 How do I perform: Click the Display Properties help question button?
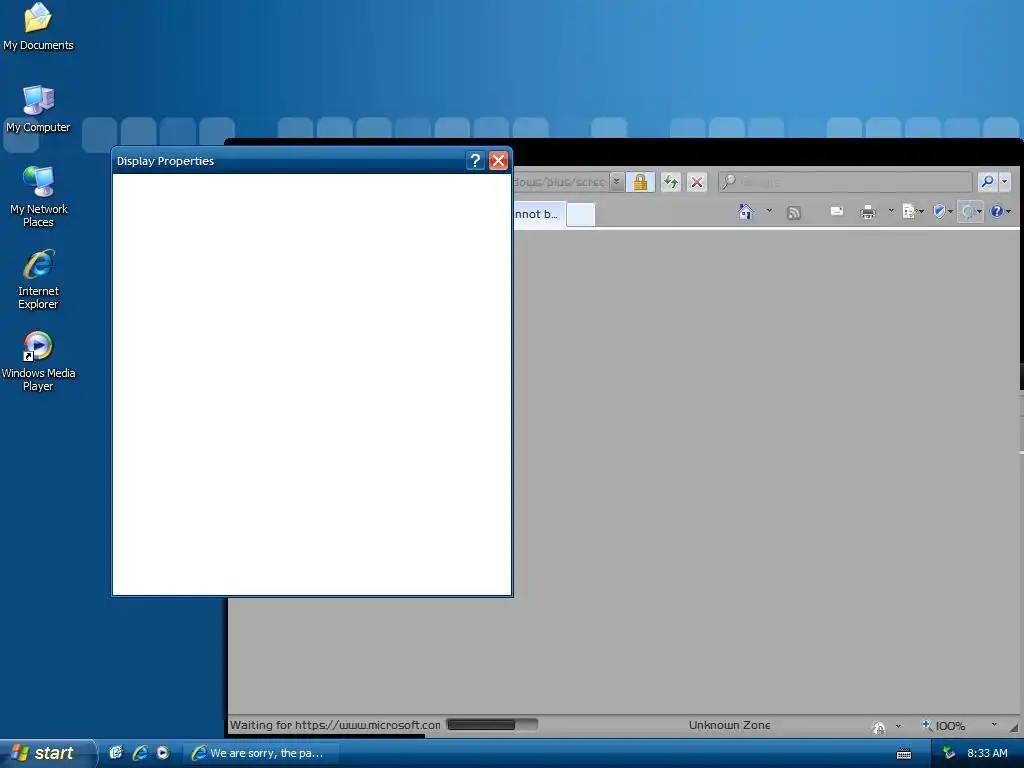475,161
